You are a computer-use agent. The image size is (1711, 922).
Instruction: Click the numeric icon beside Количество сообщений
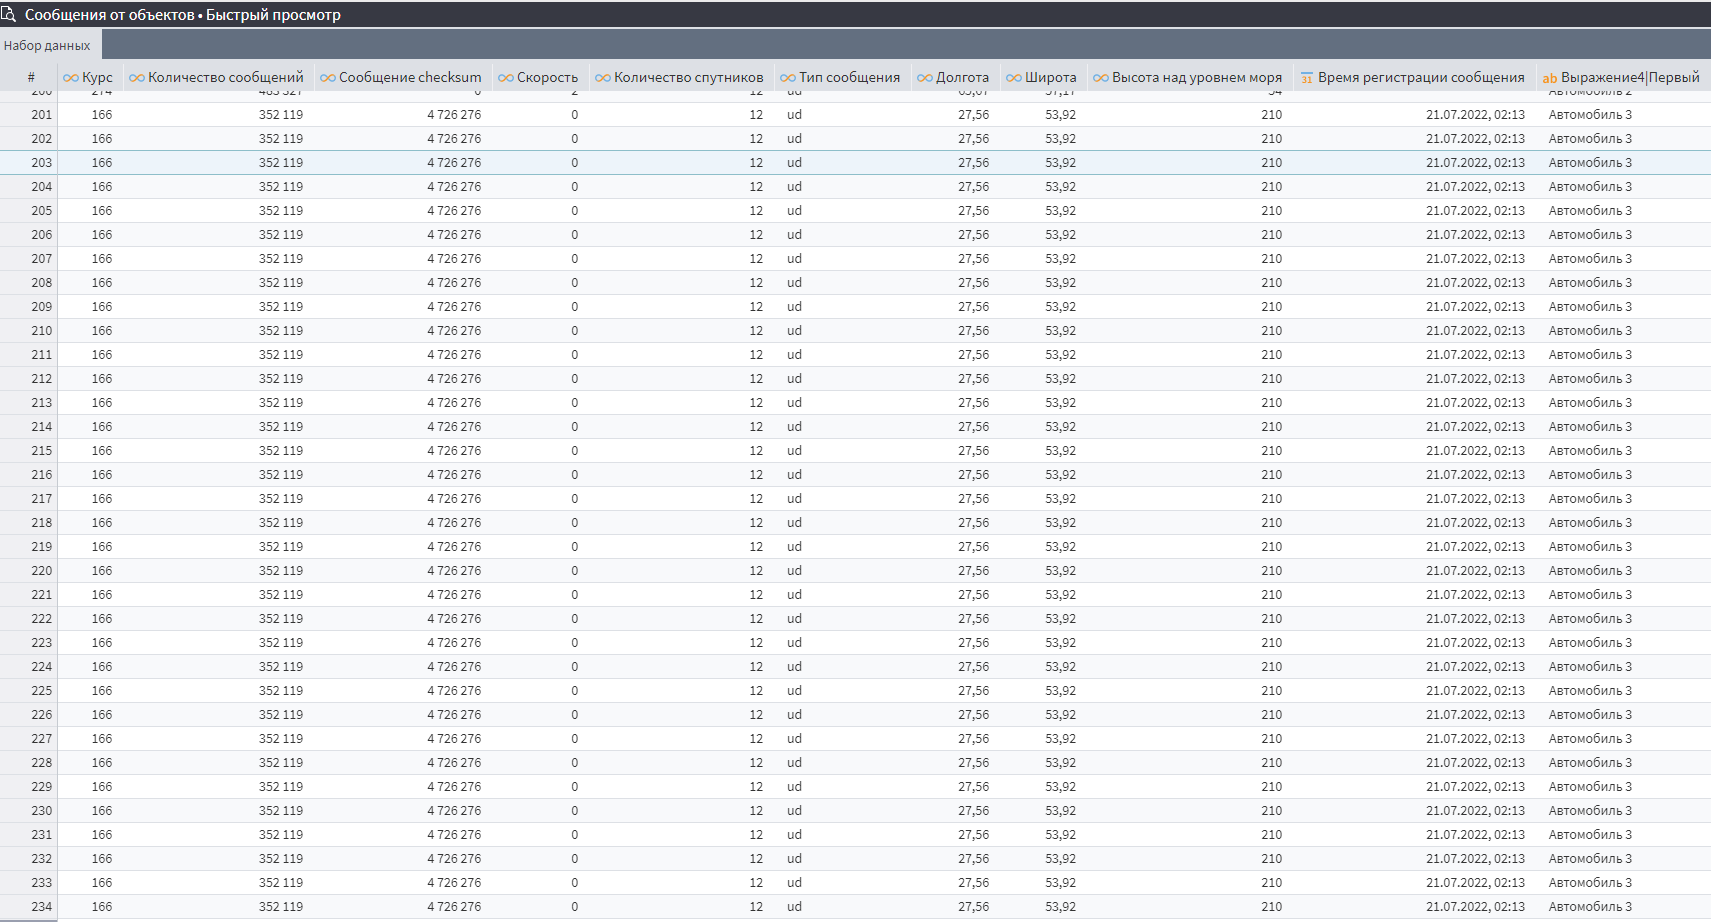coord(137,78)
